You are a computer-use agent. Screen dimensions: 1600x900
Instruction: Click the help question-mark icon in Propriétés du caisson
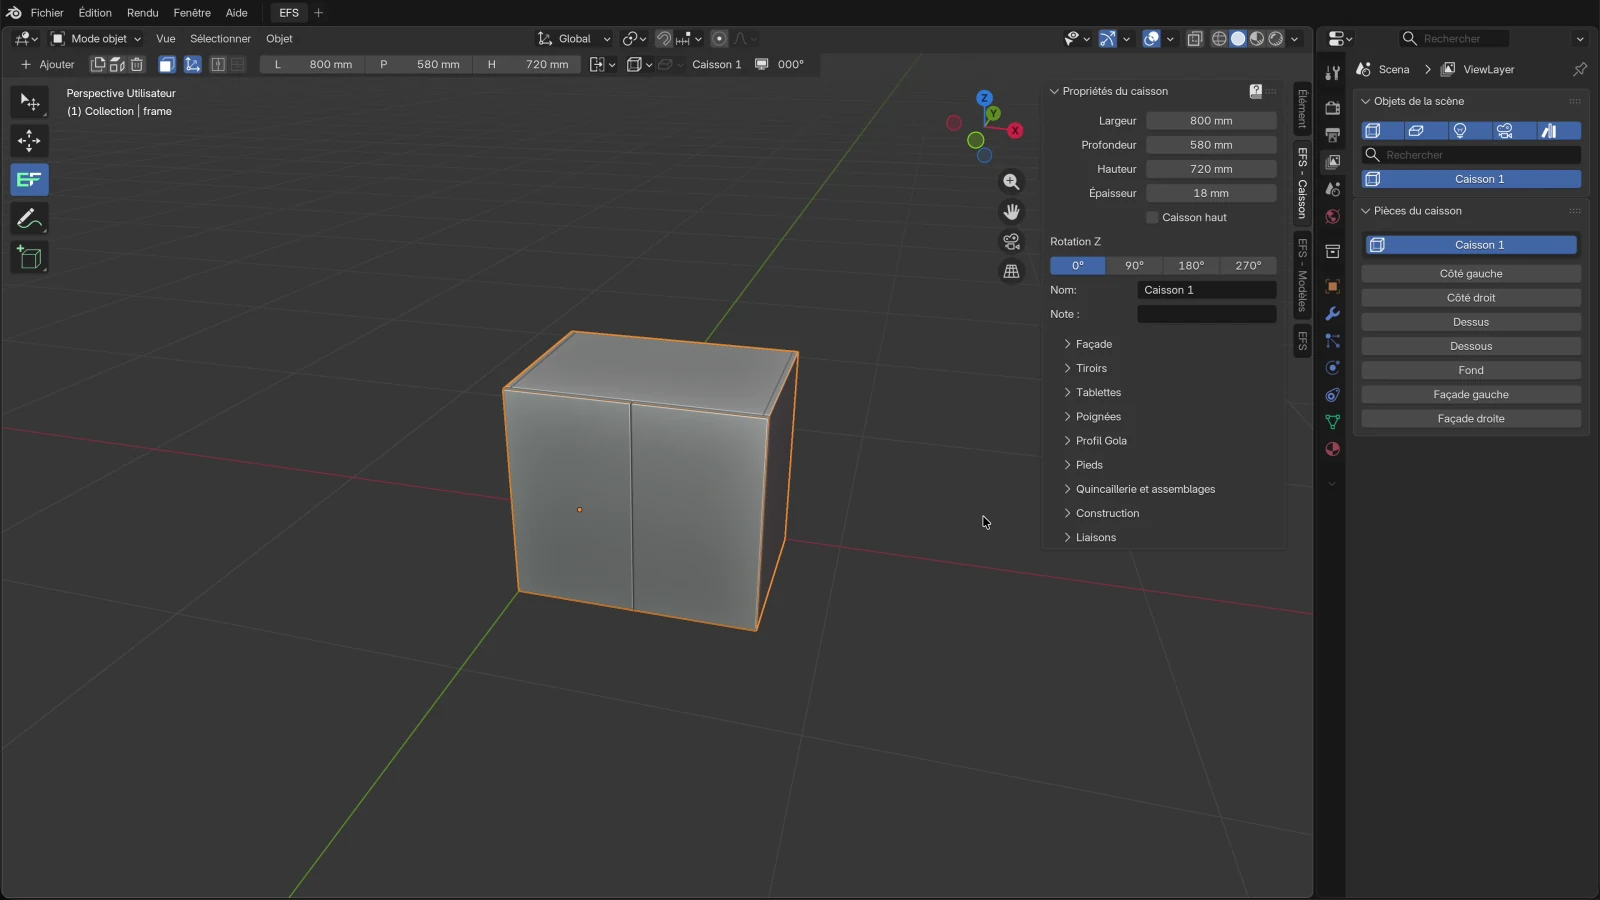[1256, 91]
